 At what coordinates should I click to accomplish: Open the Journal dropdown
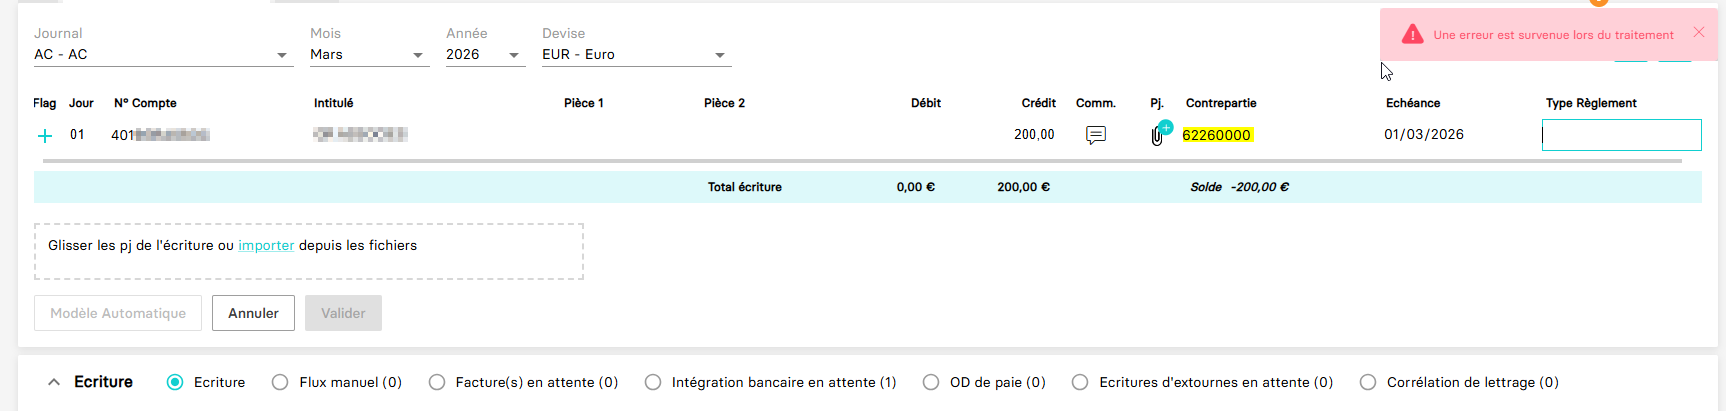click(x=282, y=55)
